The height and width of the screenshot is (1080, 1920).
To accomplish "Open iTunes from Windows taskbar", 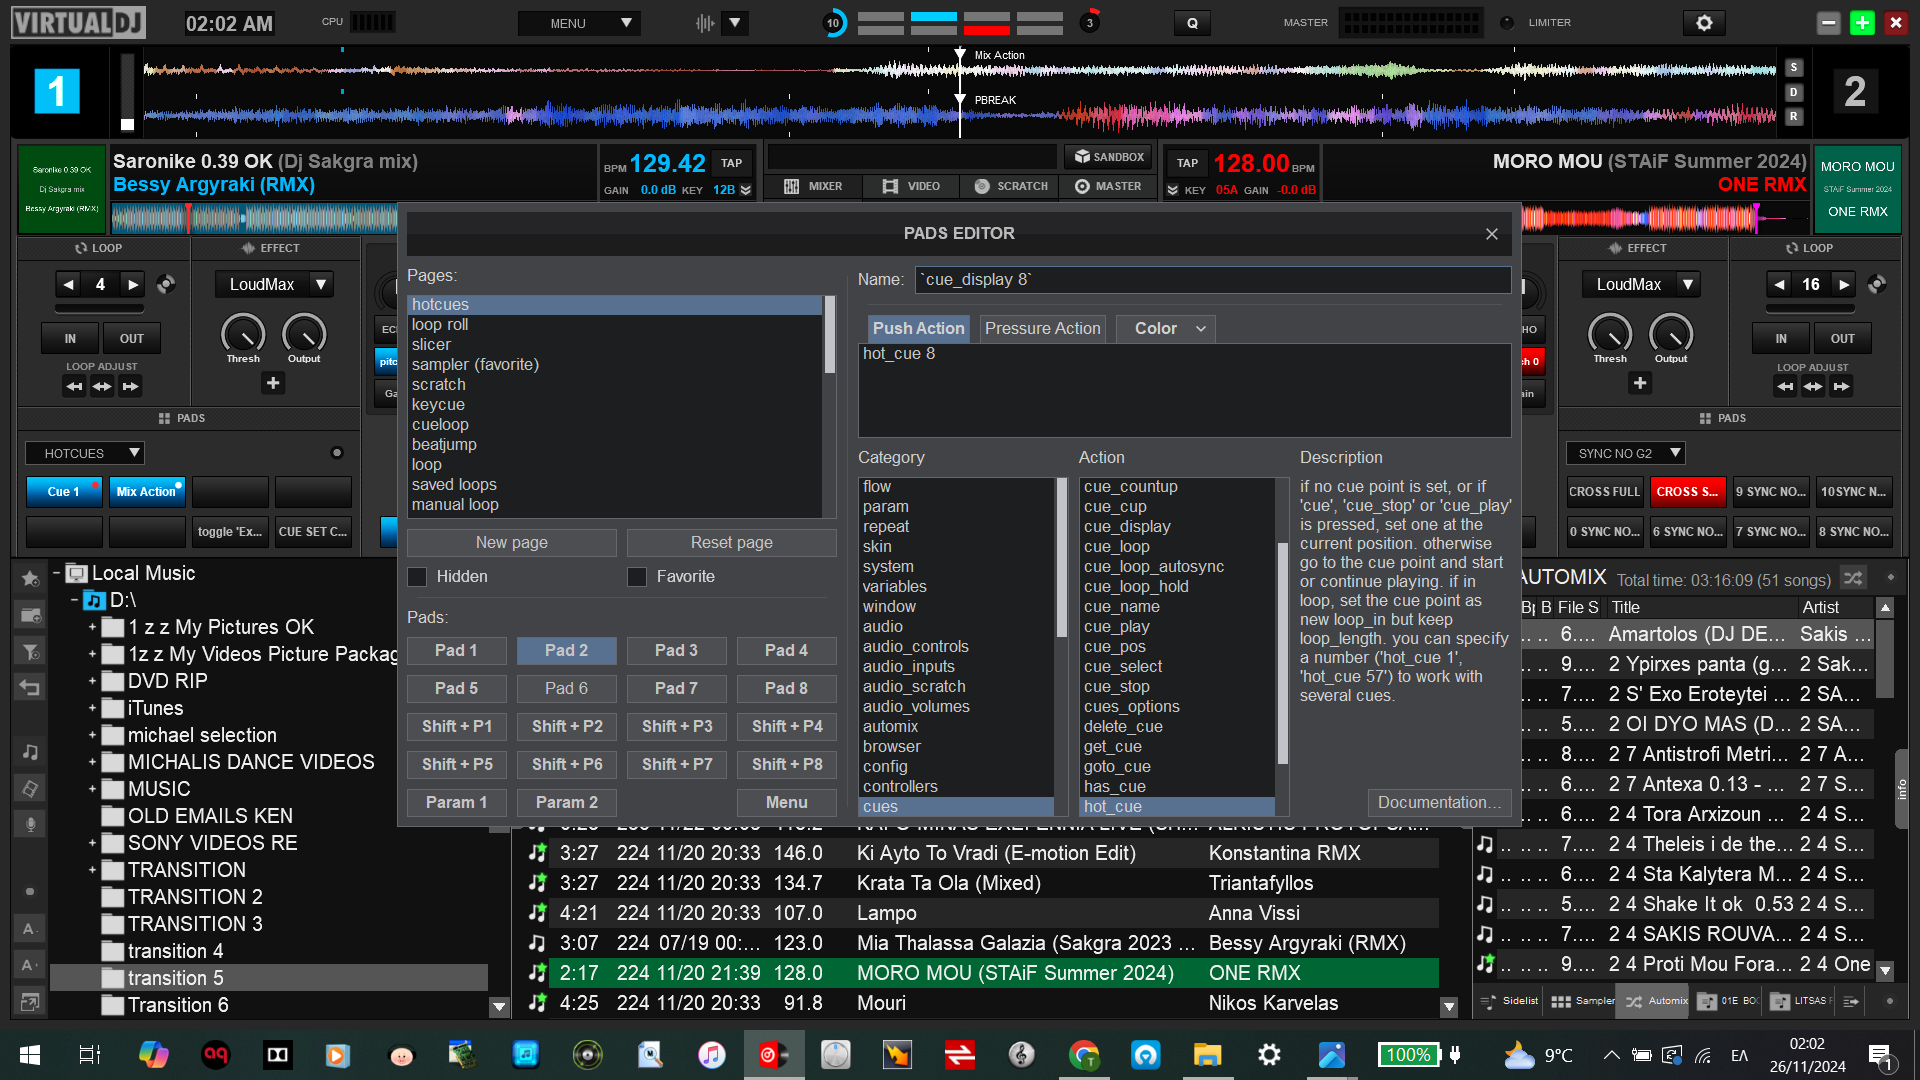I will coord(711,1055).
